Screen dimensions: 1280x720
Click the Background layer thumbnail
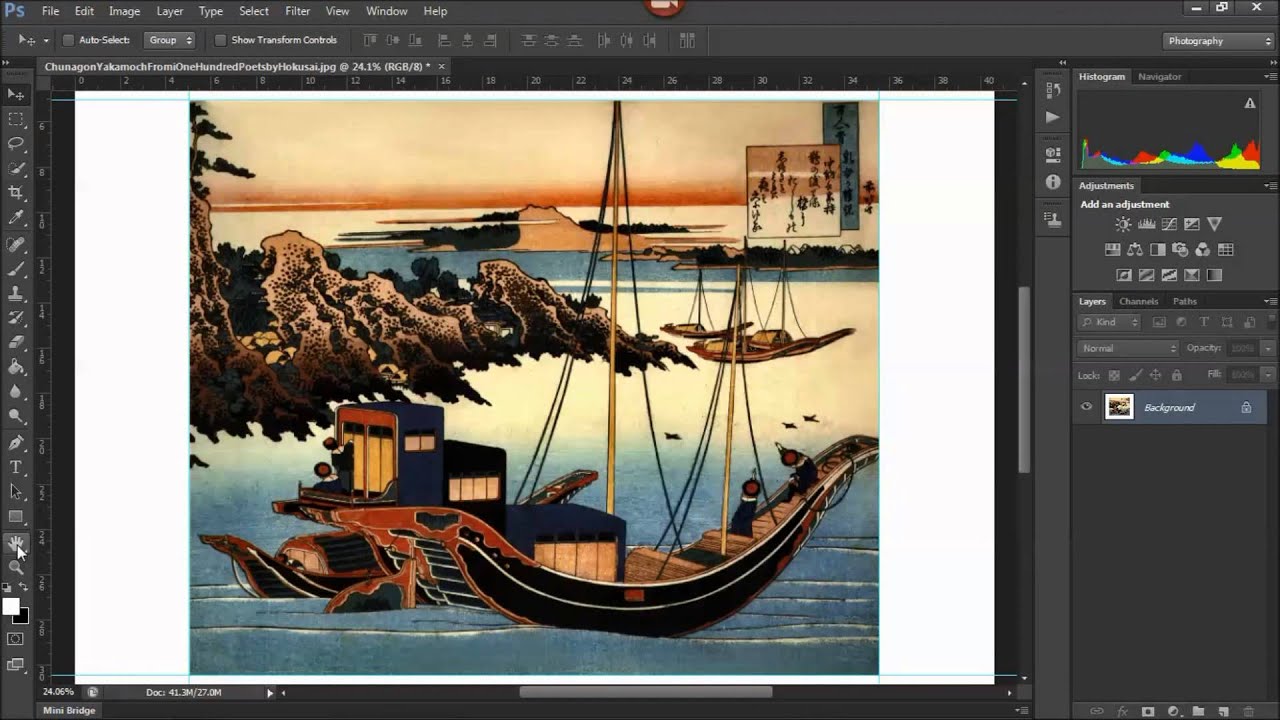(x=1119, y=406)
